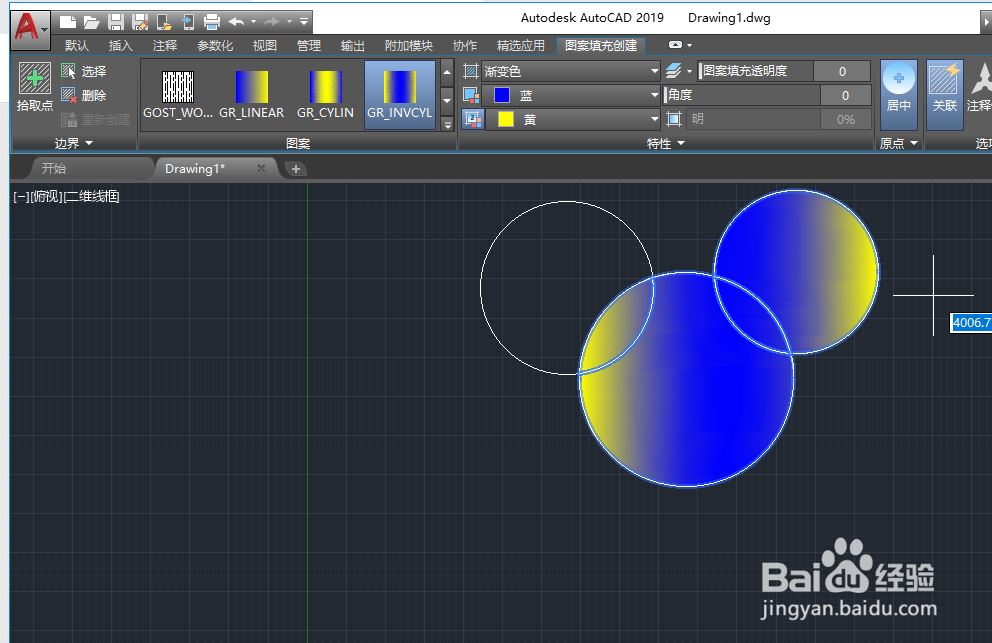Create a new drawing from Quick Access toolbar
The height and width of the screenshot is (643, 992).
pos(68,23)
